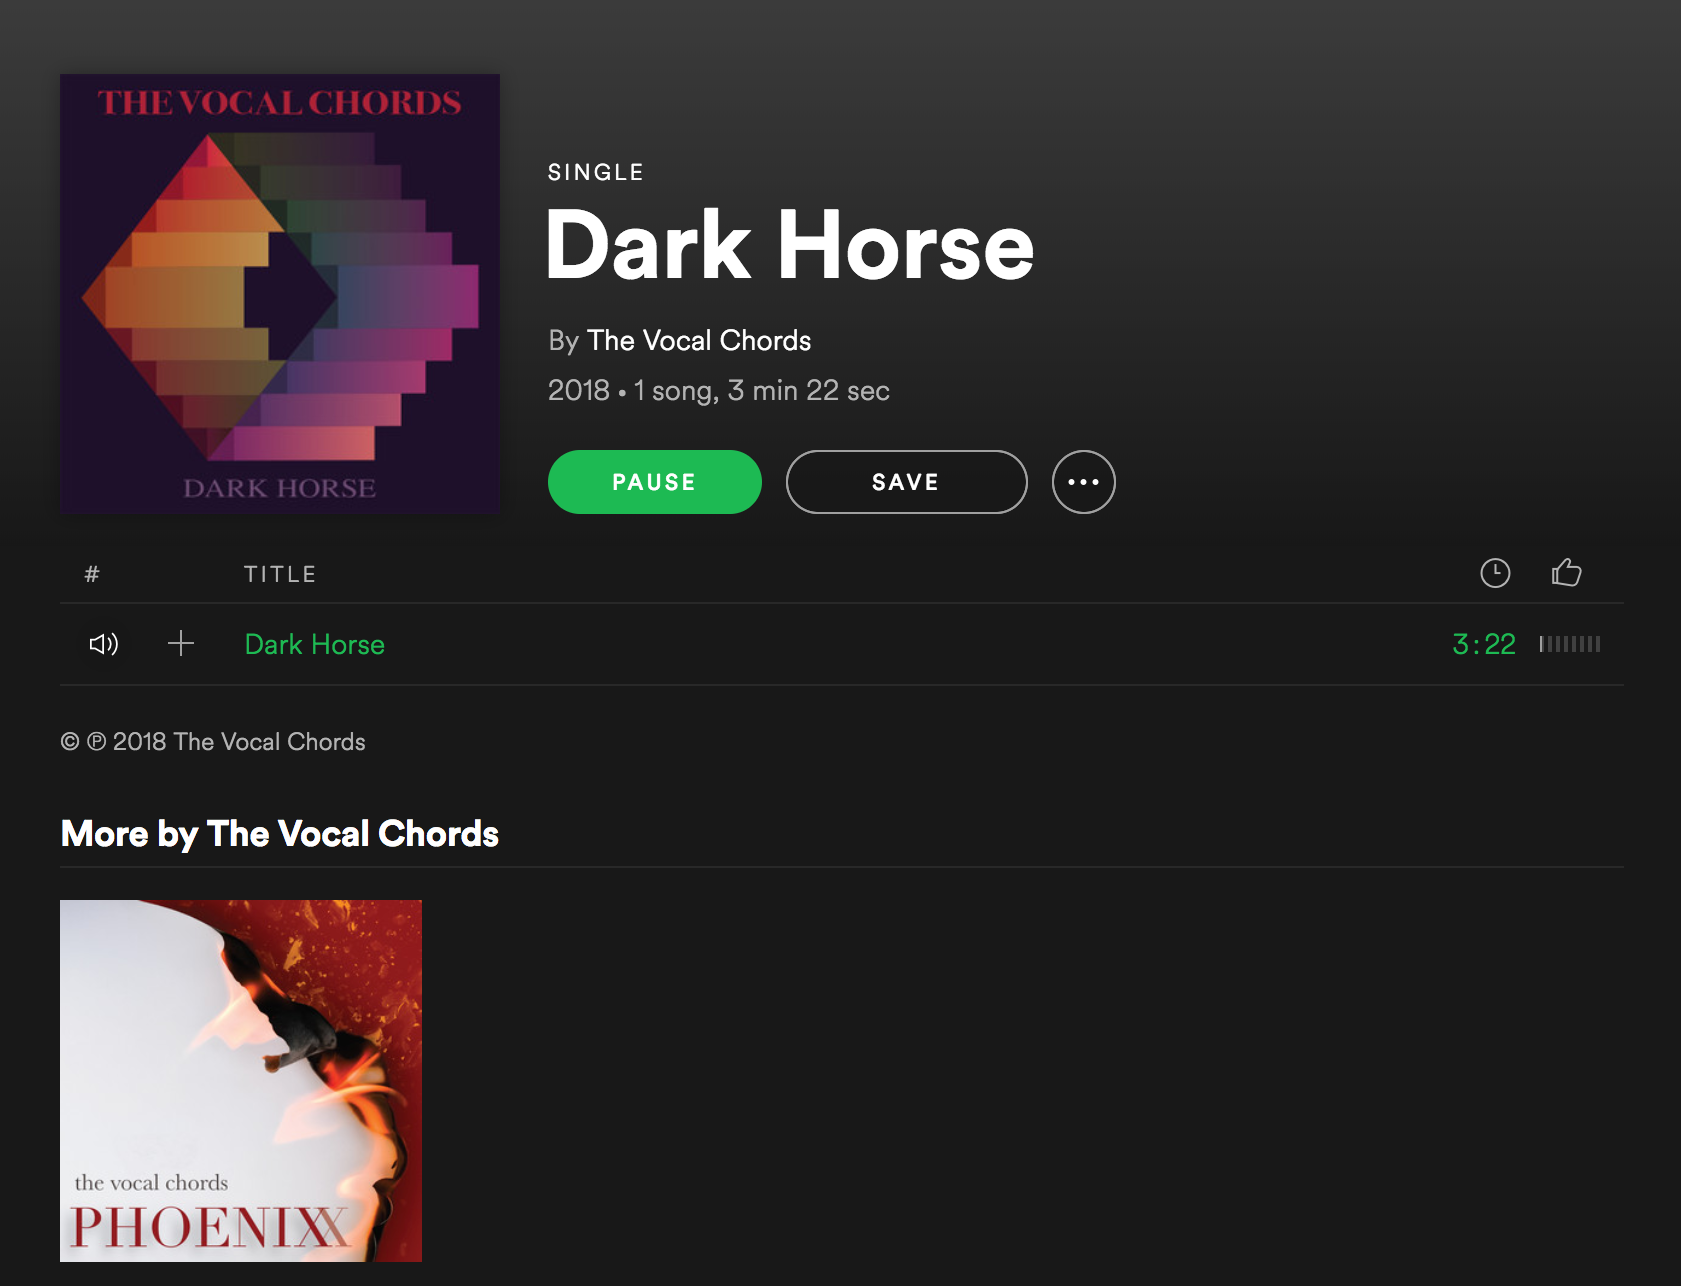Click the clock duration column icon

click(x=1495, y=573)
